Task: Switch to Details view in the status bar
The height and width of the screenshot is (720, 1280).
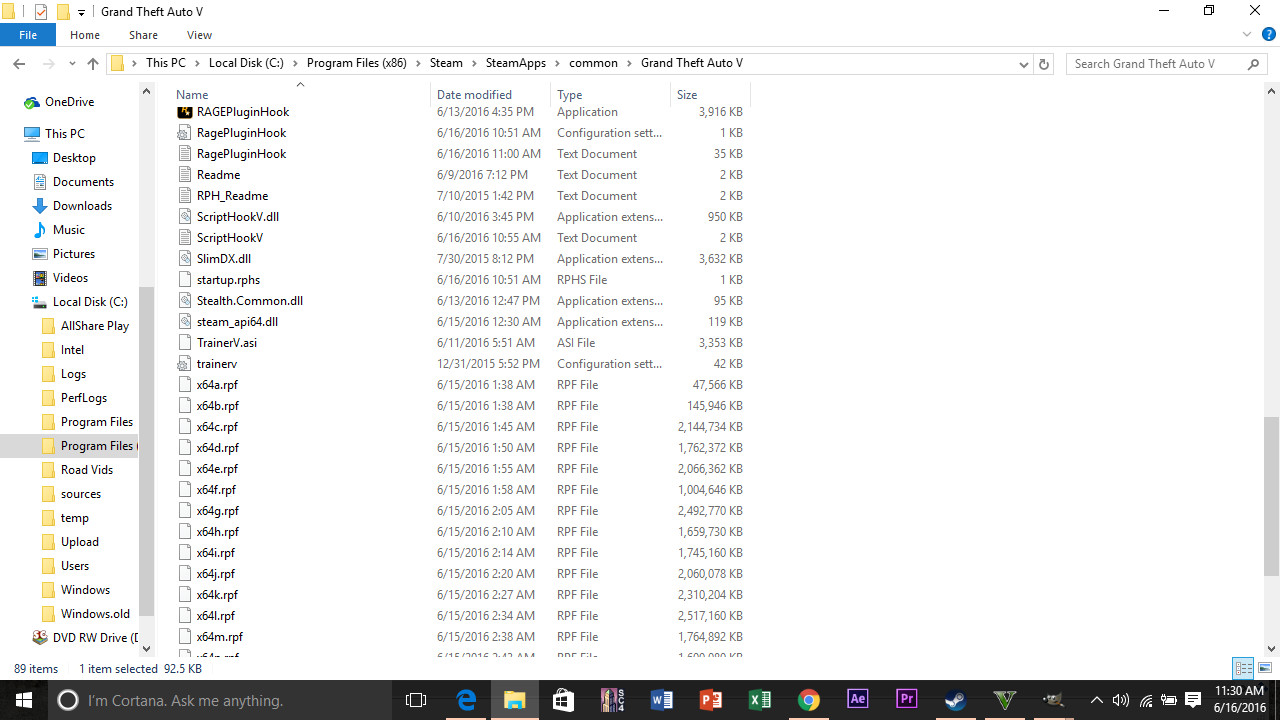Action: click(x=1244, y=668)
